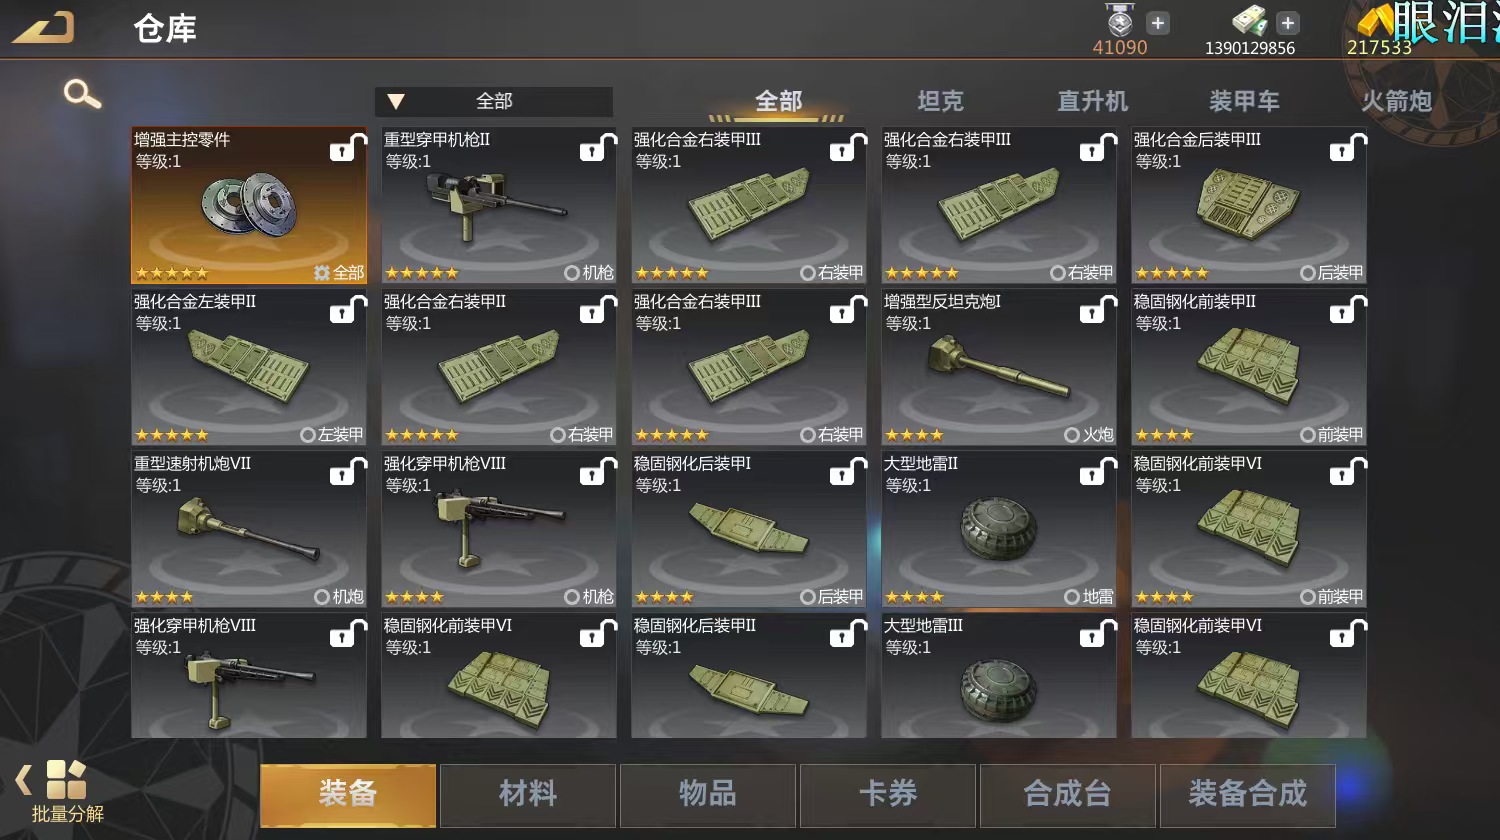Select the 增强型反坦克炮I cannon item
1500x840 pixels.
pos(999,367)
